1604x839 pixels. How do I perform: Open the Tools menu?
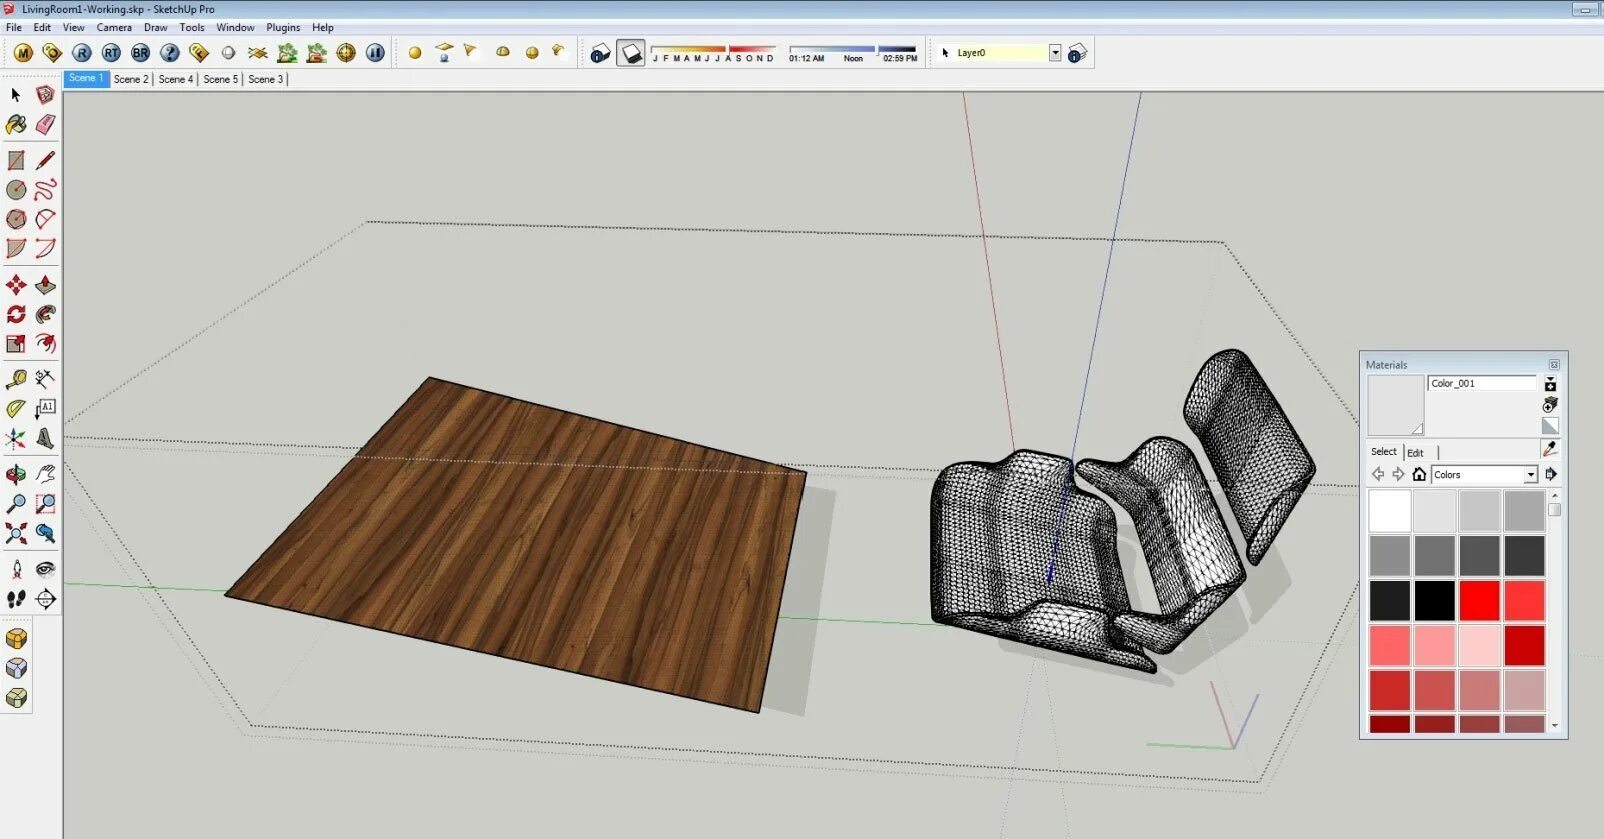click(x=192, y=27)
